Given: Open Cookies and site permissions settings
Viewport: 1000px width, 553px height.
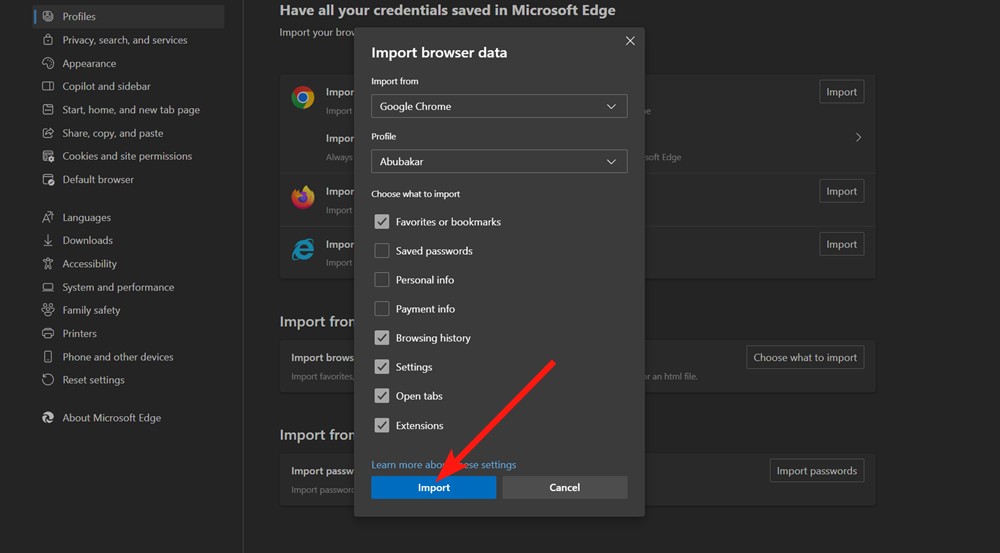Looking at the screenshot, I should click(x=126, y=156).
